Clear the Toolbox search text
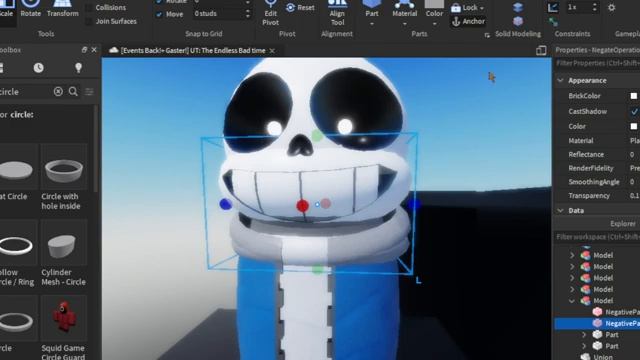This screenshot has height=360, width=640. (58, 91)
